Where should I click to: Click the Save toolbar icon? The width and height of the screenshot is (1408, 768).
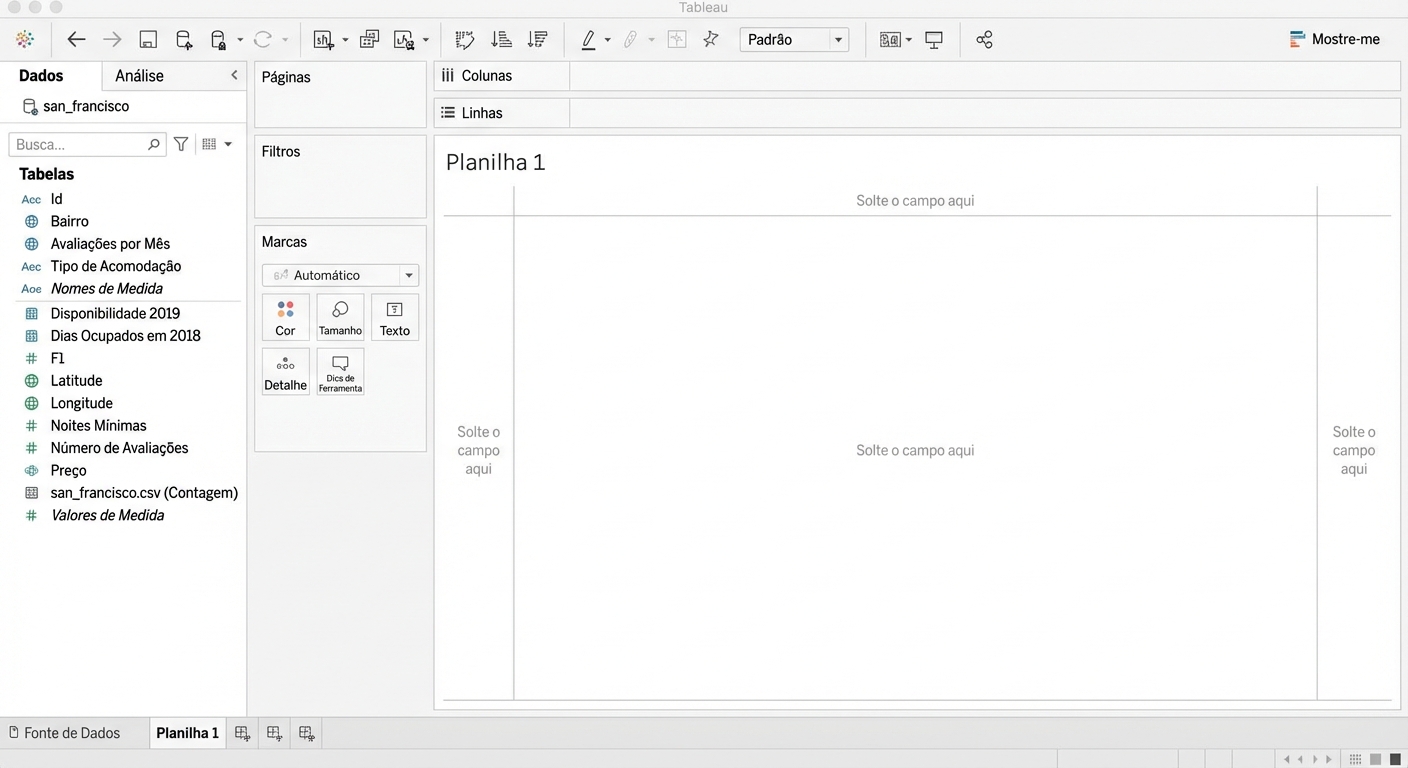pyautogui.click(x=148, y=39)
